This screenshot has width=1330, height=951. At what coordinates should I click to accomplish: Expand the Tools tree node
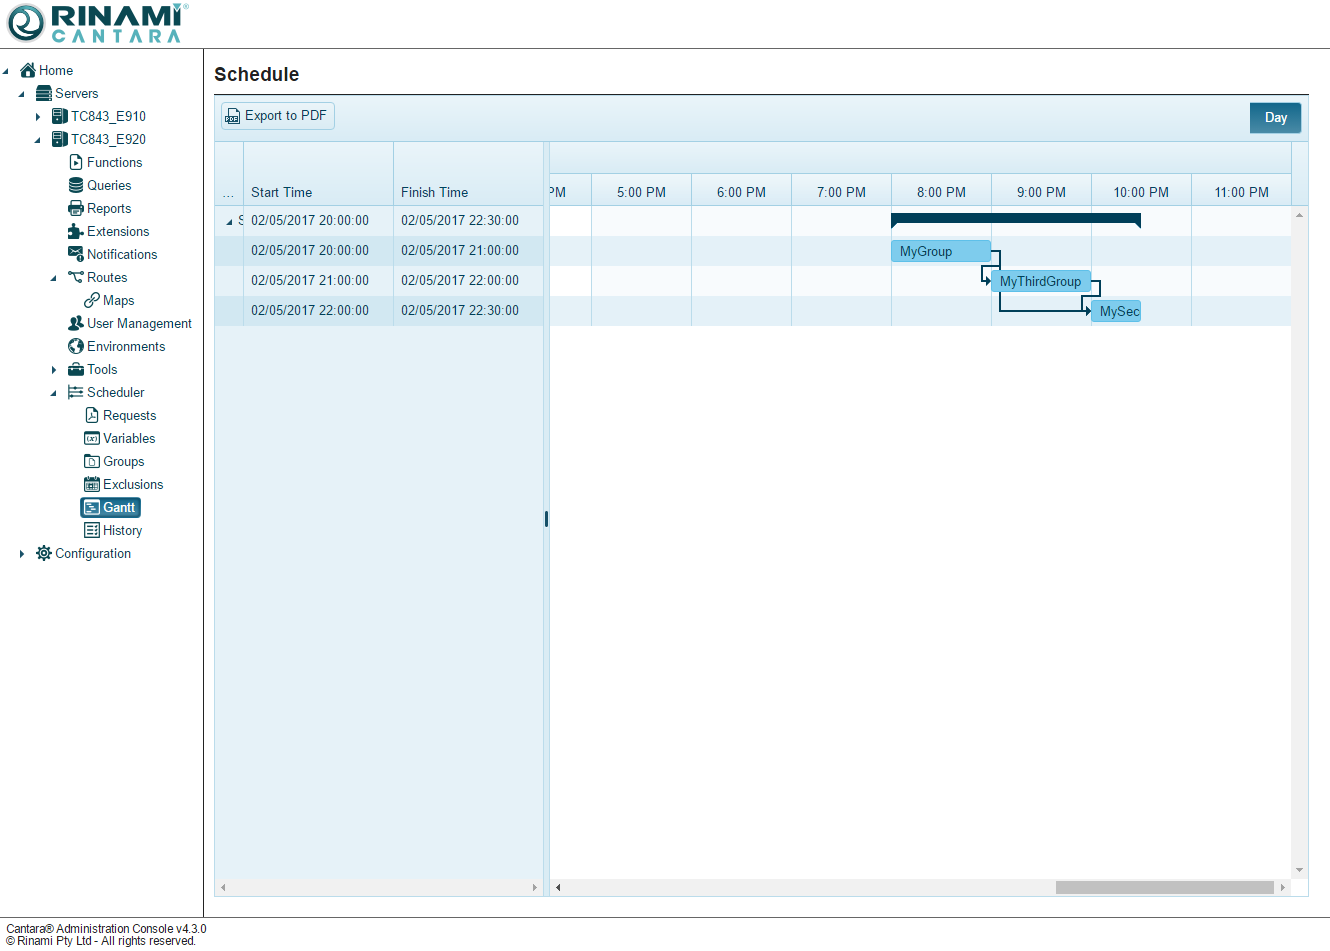54,370
